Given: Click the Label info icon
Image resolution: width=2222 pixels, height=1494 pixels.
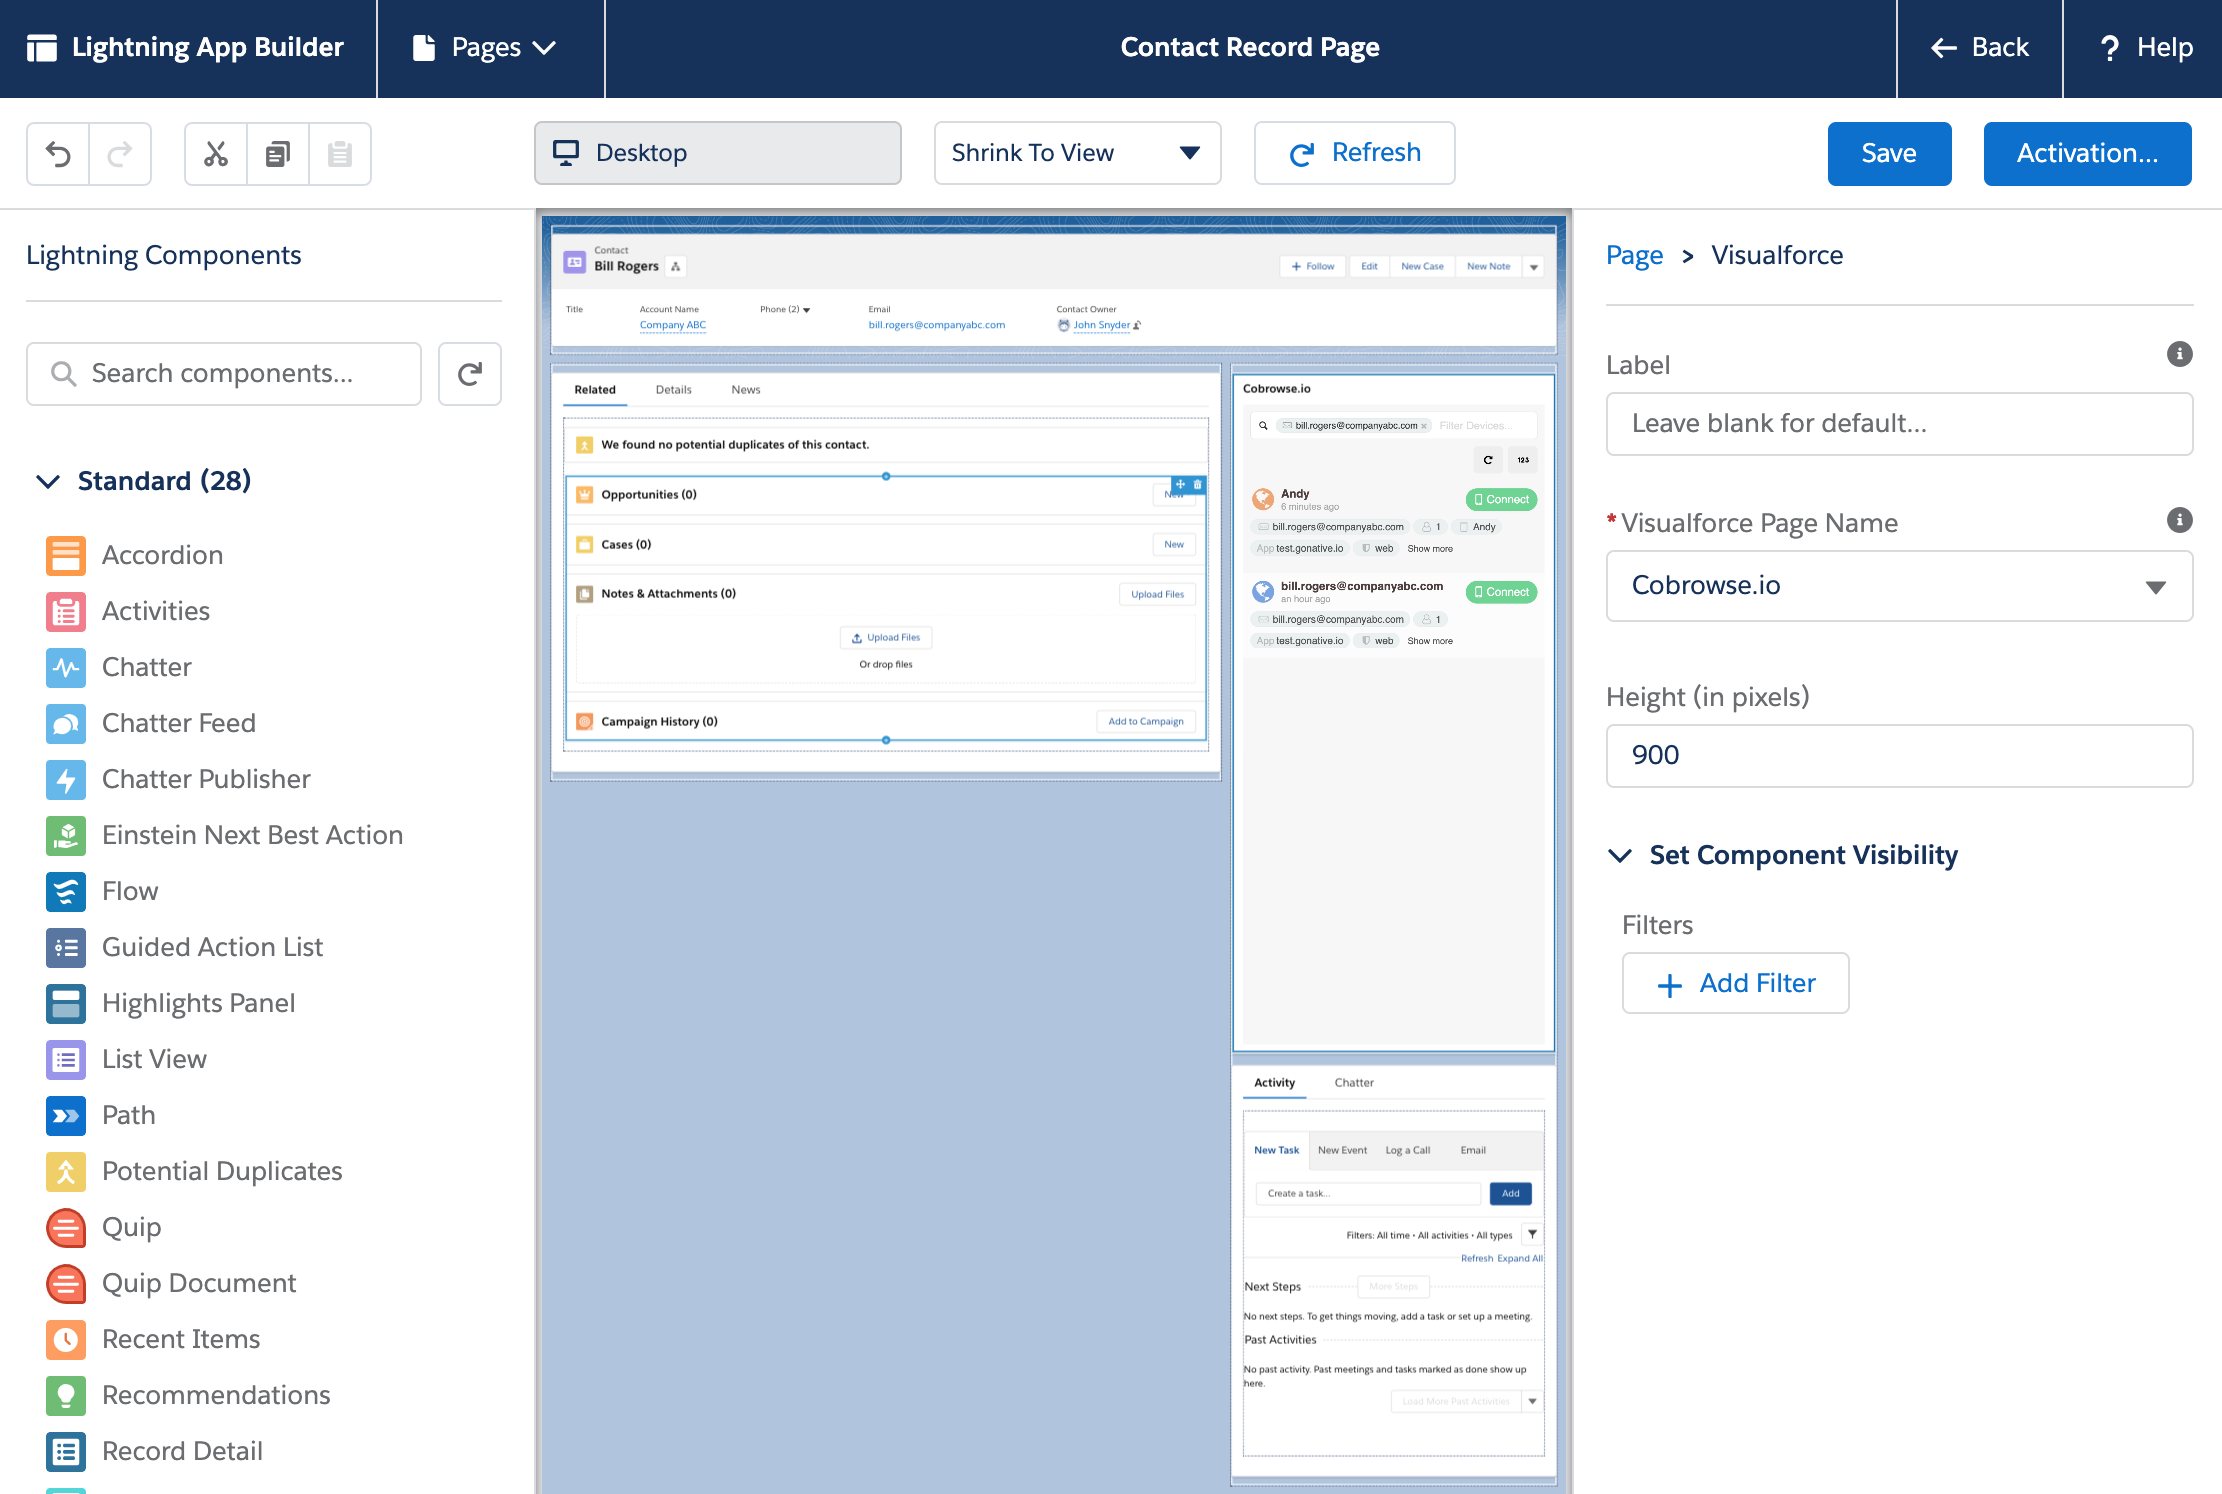Looking at the screenshot, I should pyautogui.click(x=2180, y=354).
